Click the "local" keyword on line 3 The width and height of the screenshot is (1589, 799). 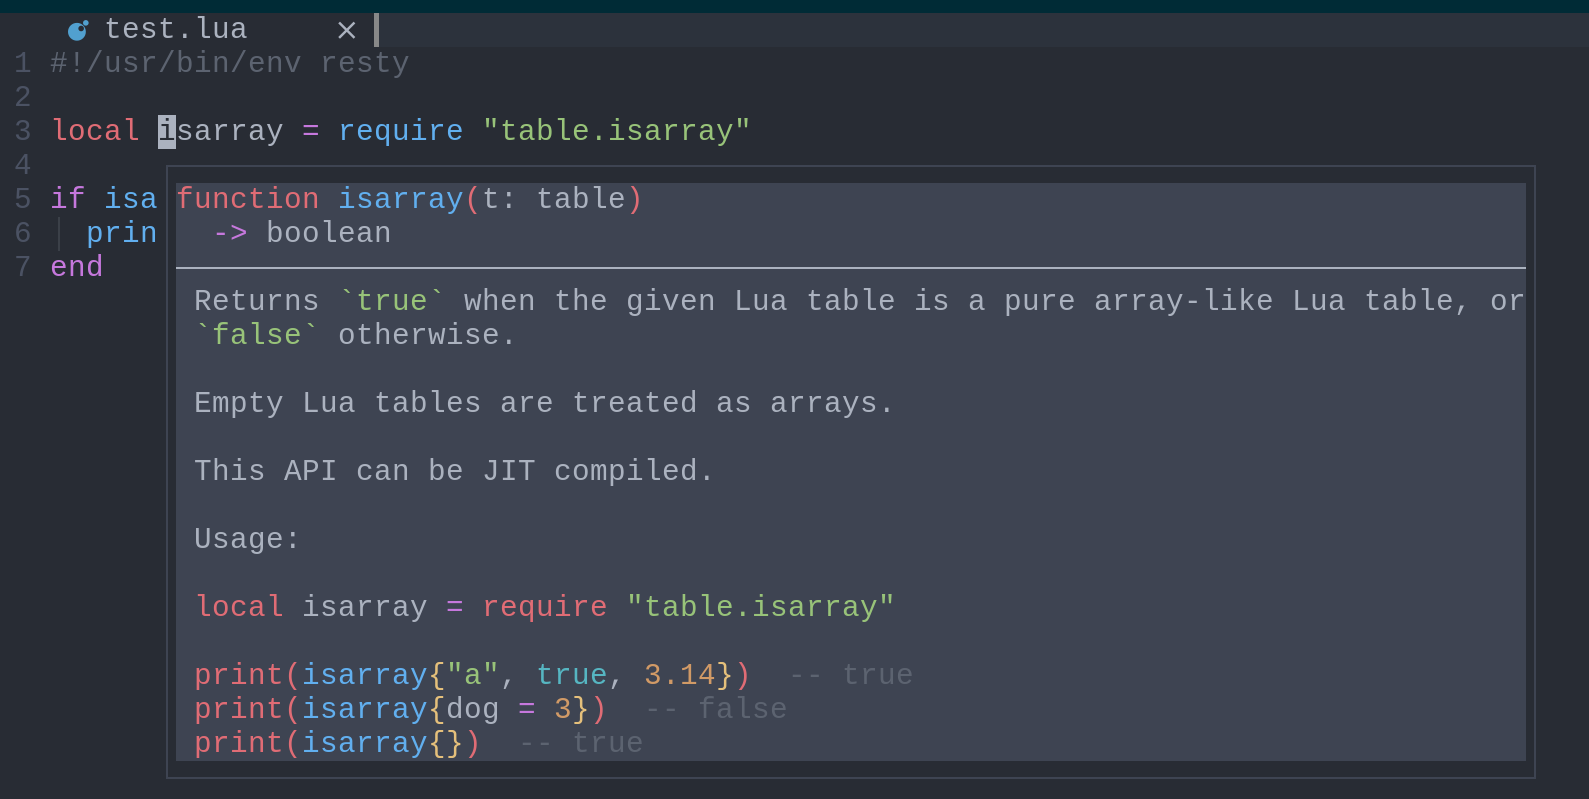(95, 131)
